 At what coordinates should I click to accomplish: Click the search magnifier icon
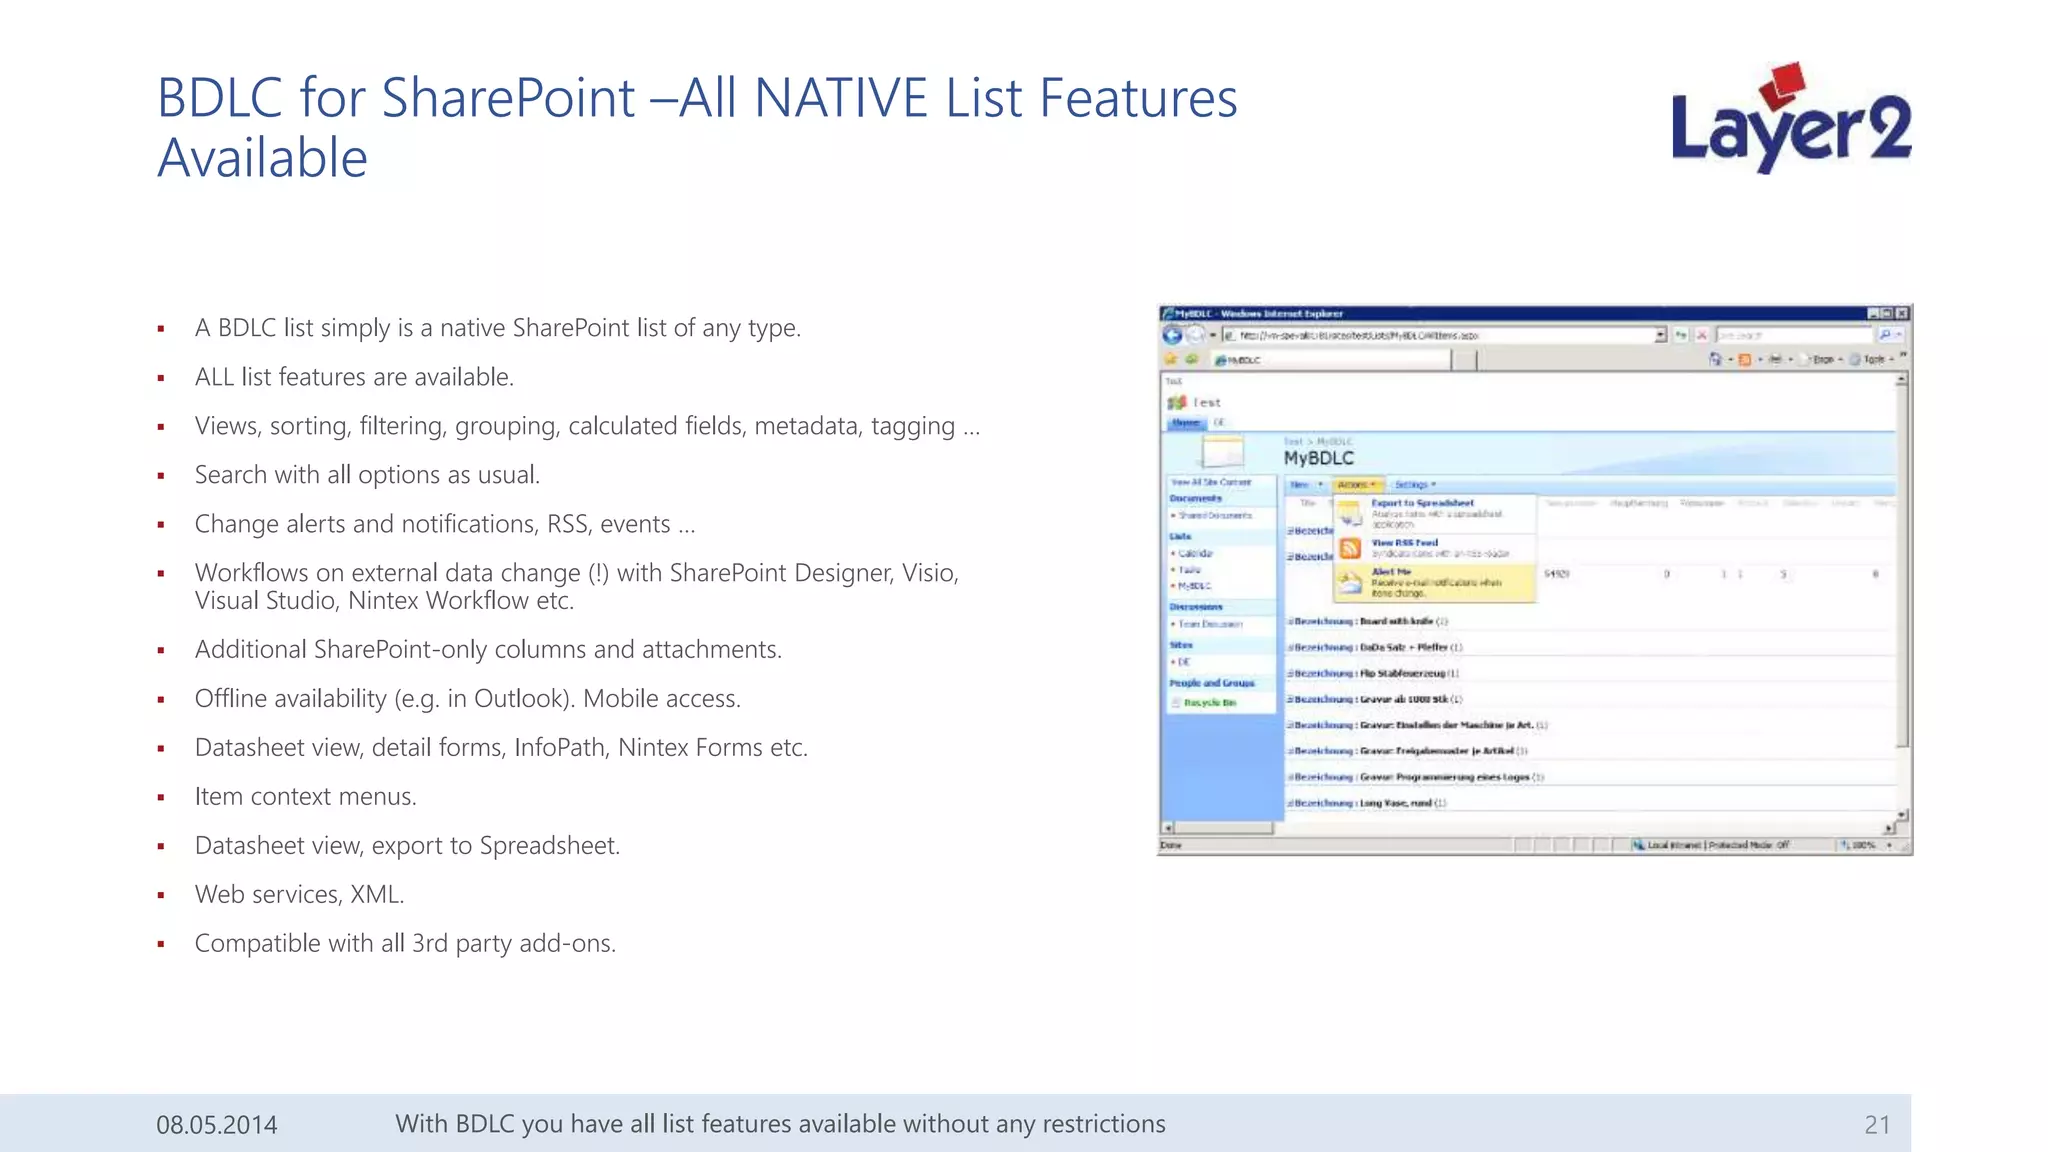1885,335
